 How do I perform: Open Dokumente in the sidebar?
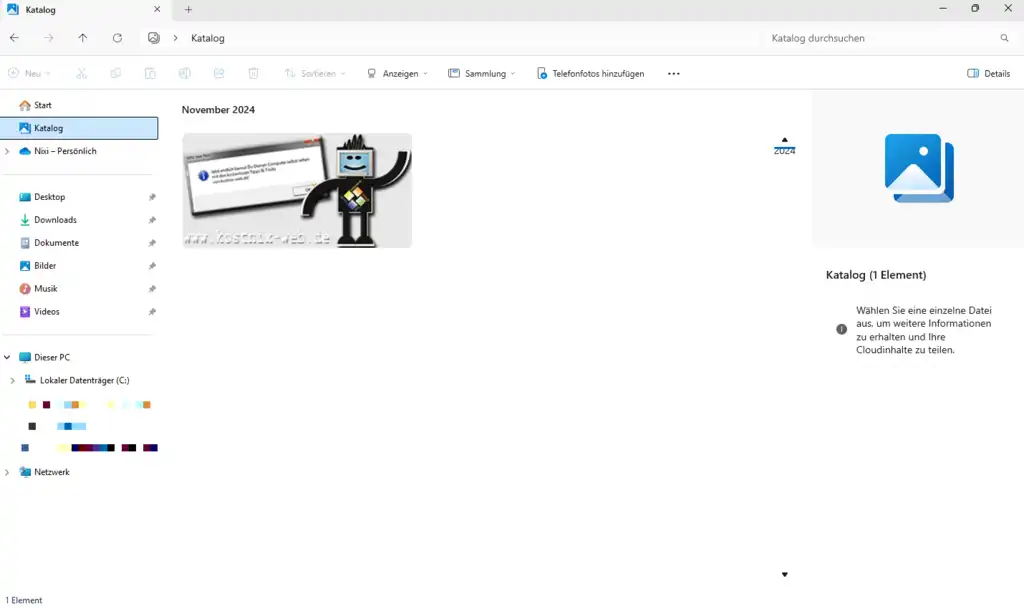56,243
